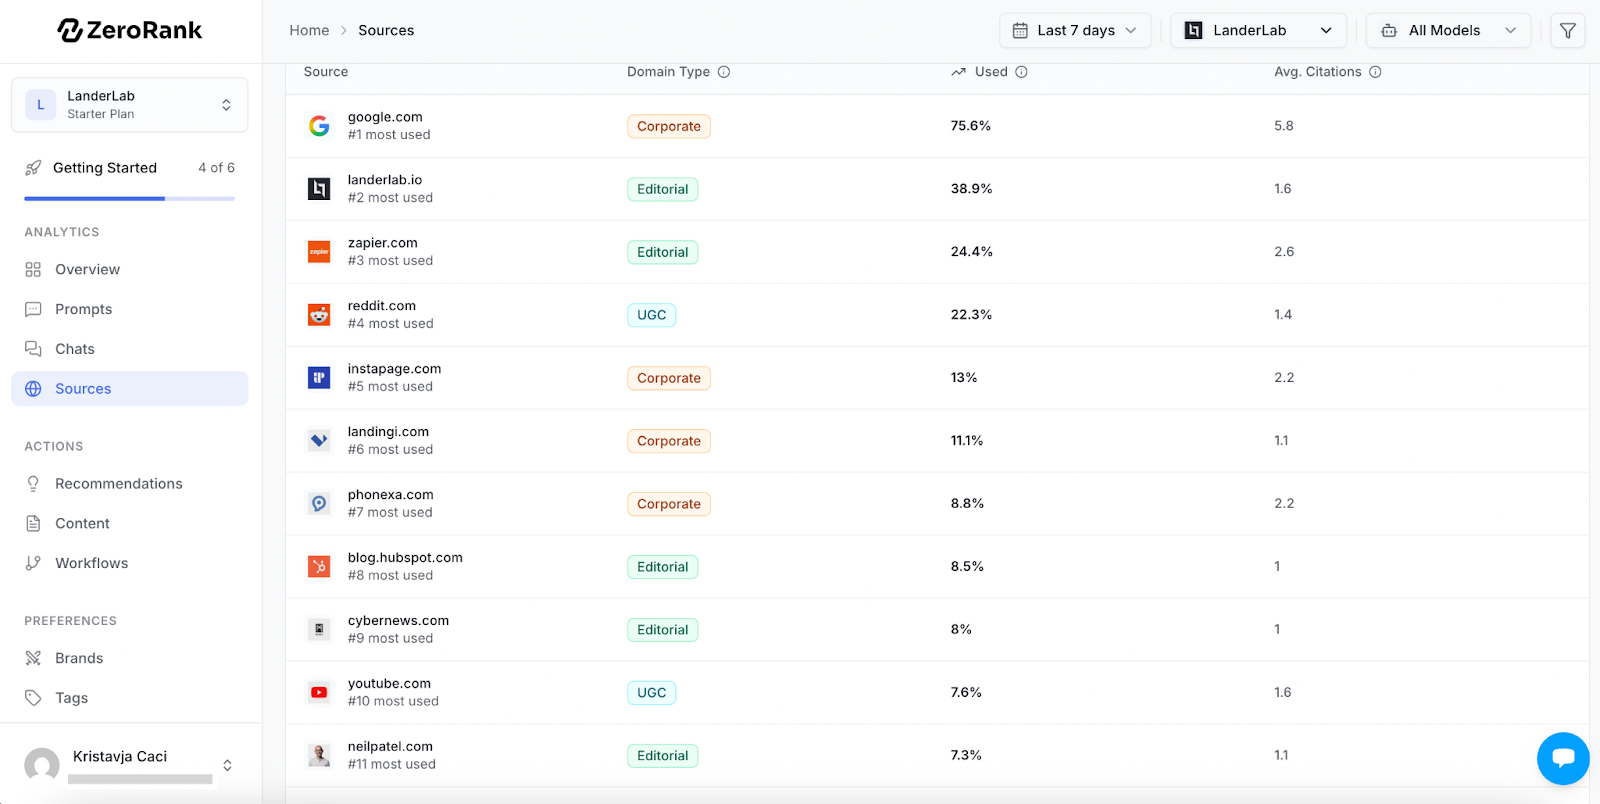Image resolution: width=1600 pixels, height=804 pixels.
Task: Click the reddit.com favicon
Action: tap(319, 315)
